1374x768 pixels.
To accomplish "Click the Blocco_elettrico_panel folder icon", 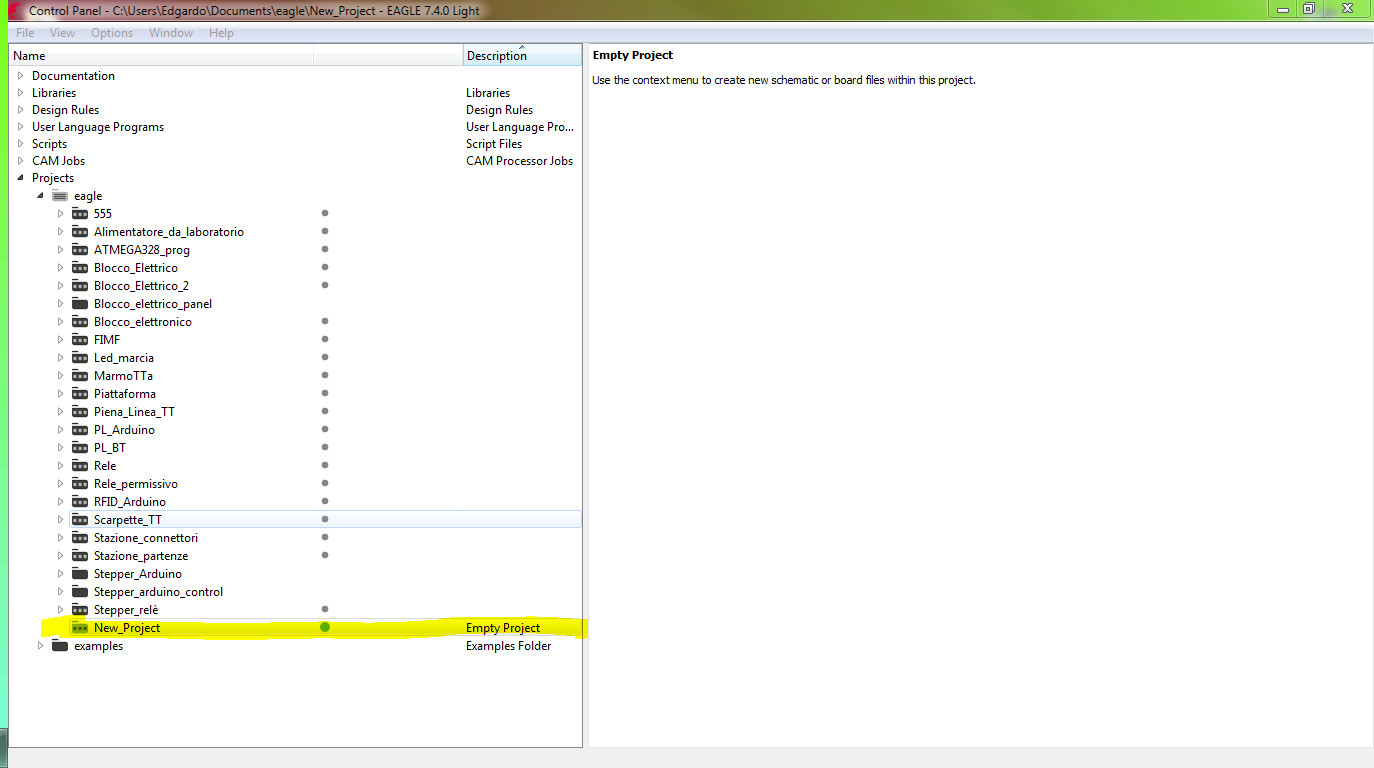I will point(80,304).
